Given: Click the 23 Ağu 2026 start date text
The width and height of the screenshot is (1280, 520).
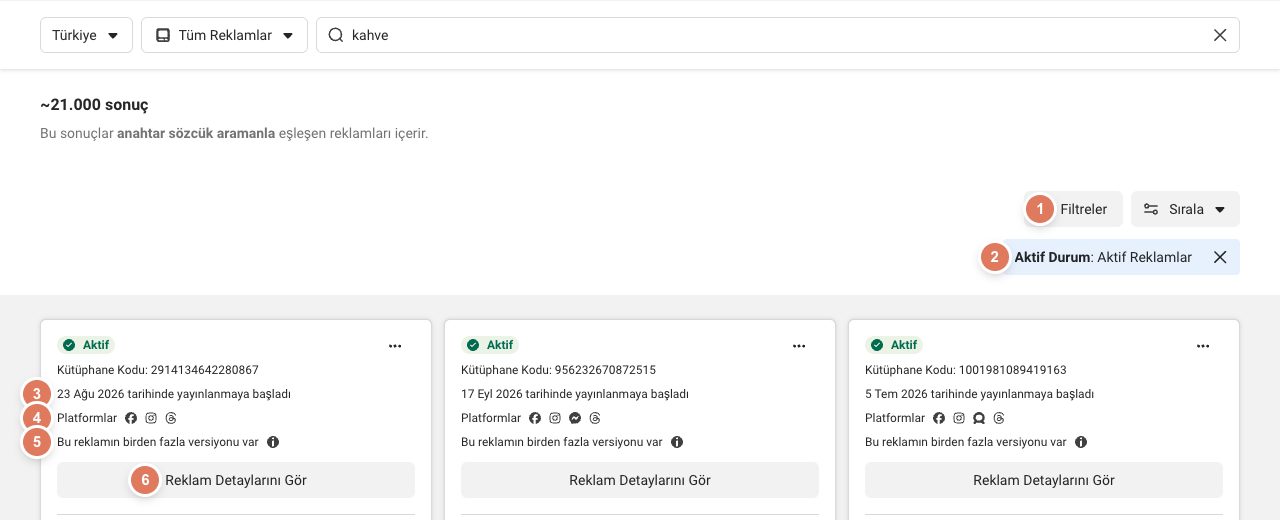Looking at the screenshot, I should pos(174,394).
